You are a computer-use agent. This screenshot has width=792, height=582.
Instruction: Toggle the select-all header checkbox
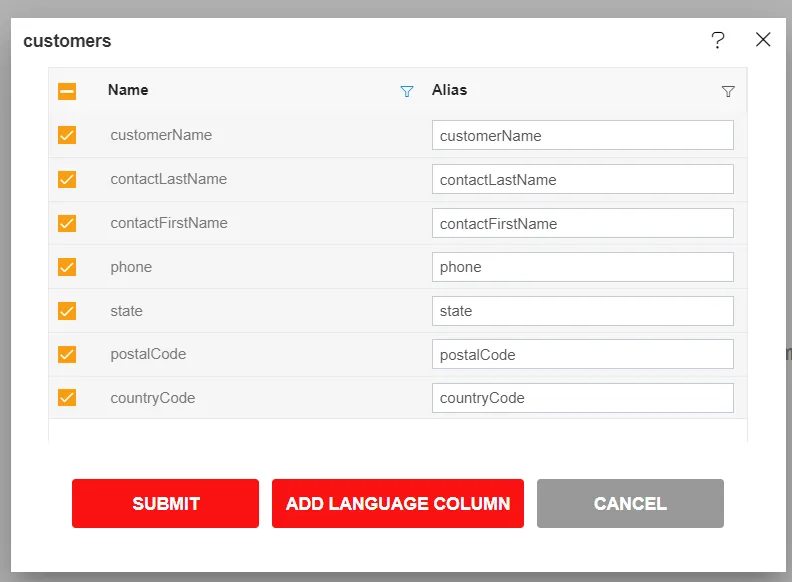(x=67, y=91)
